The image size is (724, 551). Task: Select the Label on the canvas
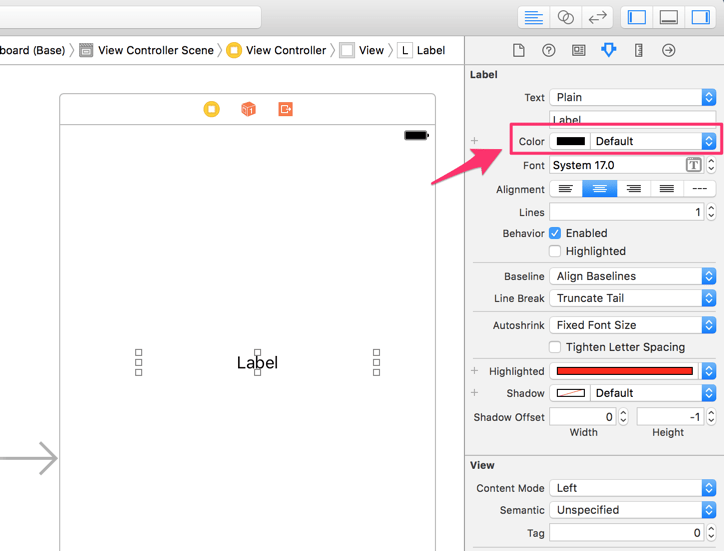coord(257,363)
